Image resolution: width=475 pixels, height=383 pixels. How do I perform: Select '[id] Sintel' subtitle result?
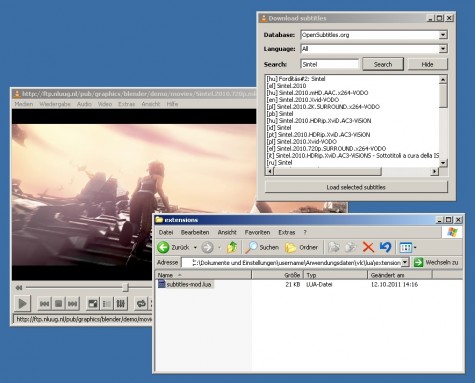click(x=279, y=128)
